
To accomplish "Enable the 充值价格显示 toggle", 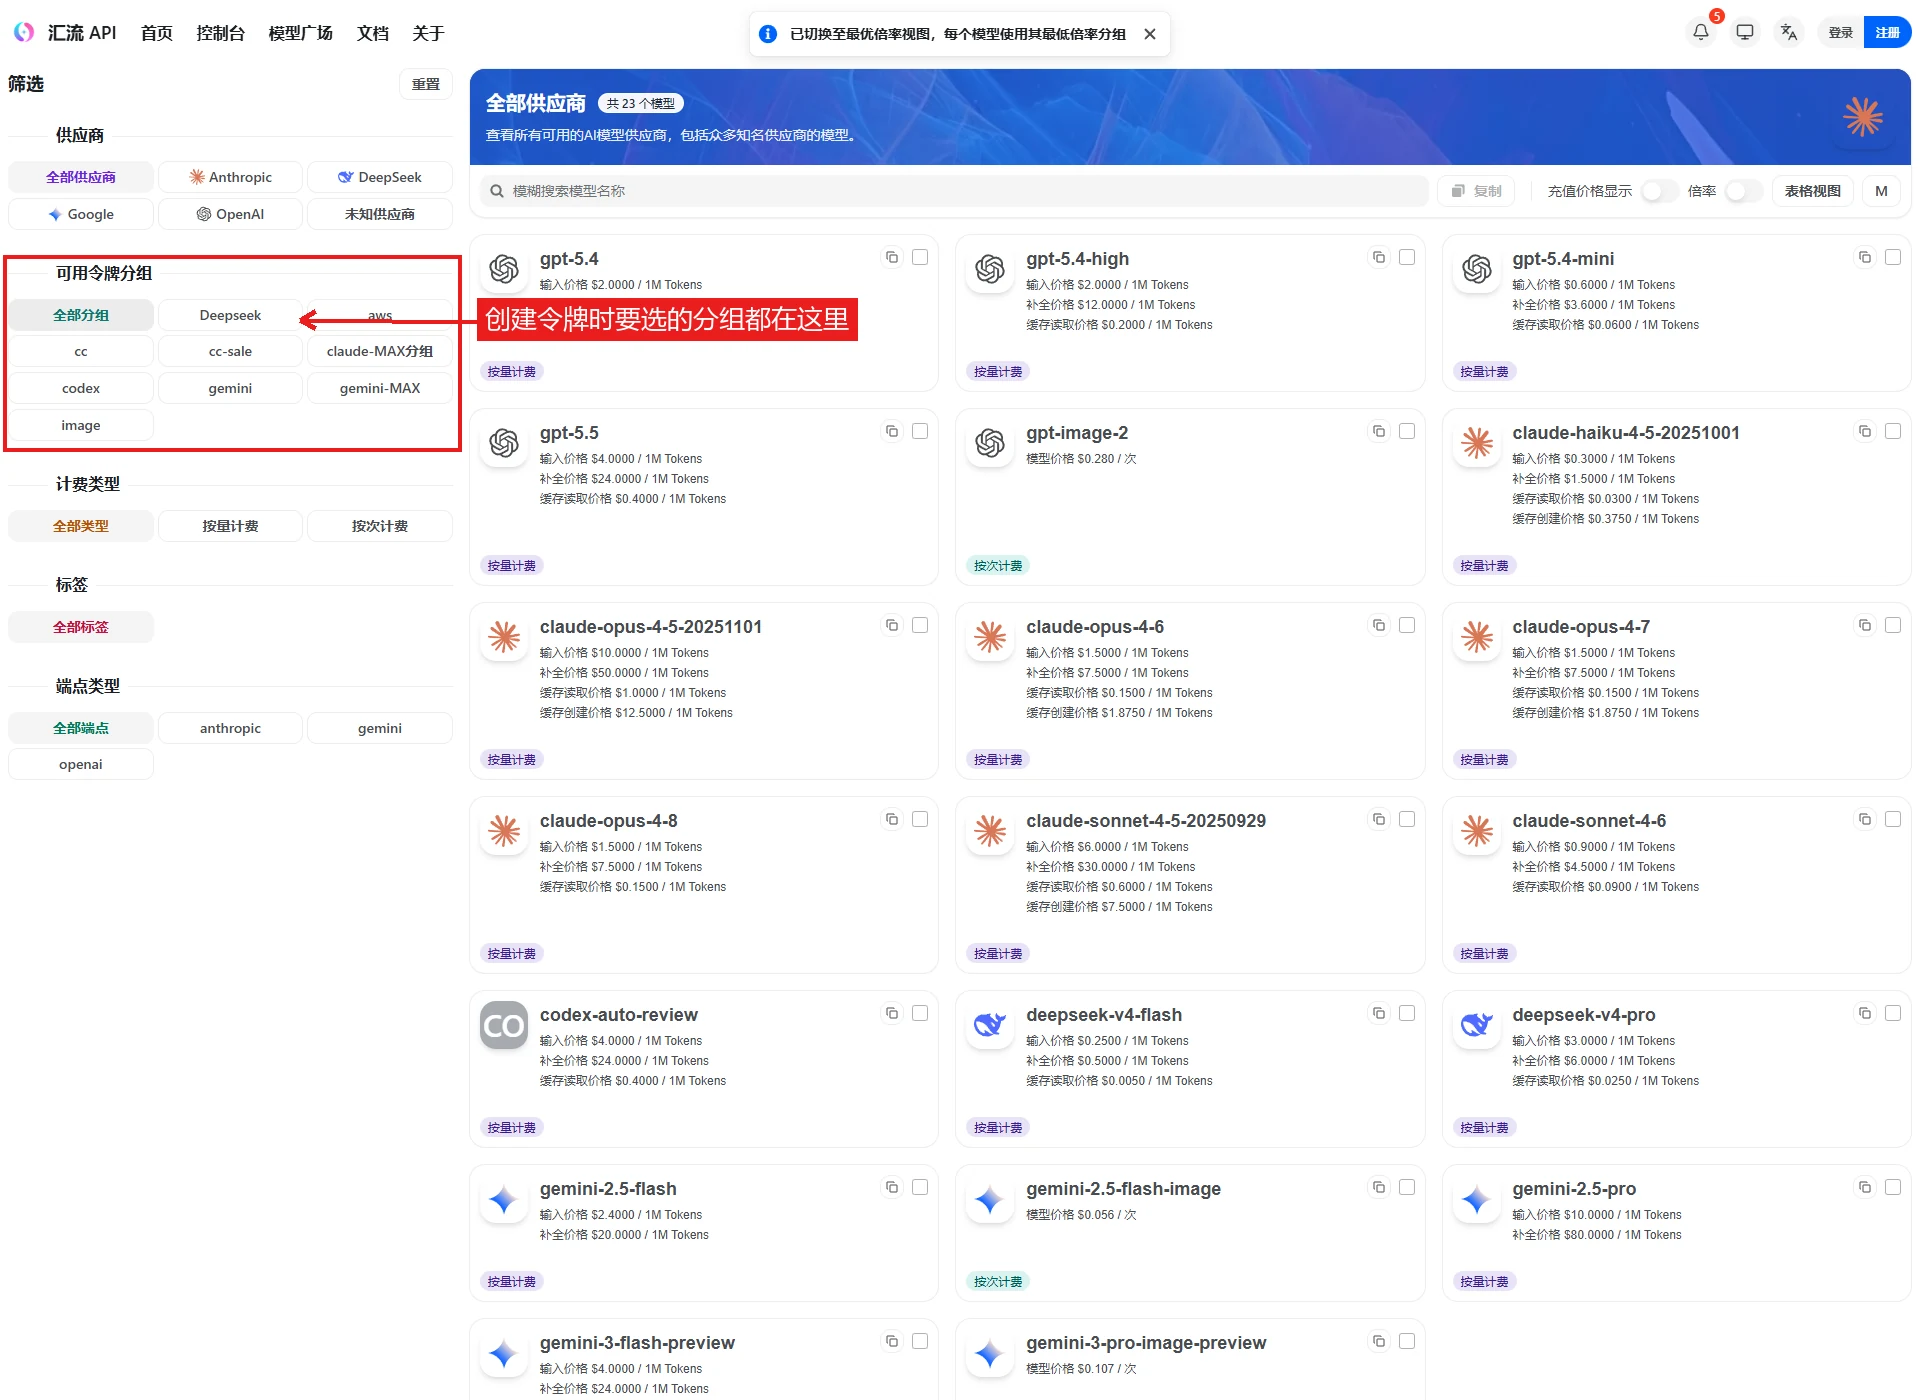I will (1658, 191).
